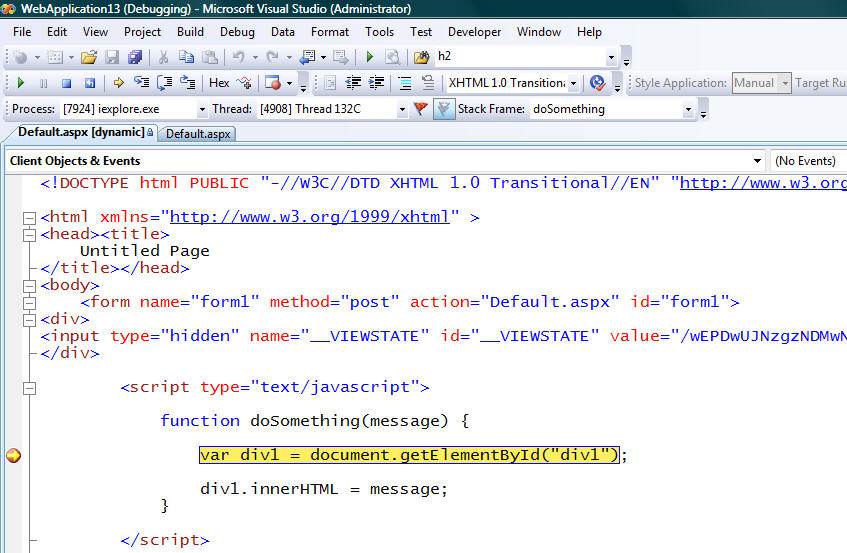
Task: Click the Paste clipboard icon
Action: click(210, 57)
